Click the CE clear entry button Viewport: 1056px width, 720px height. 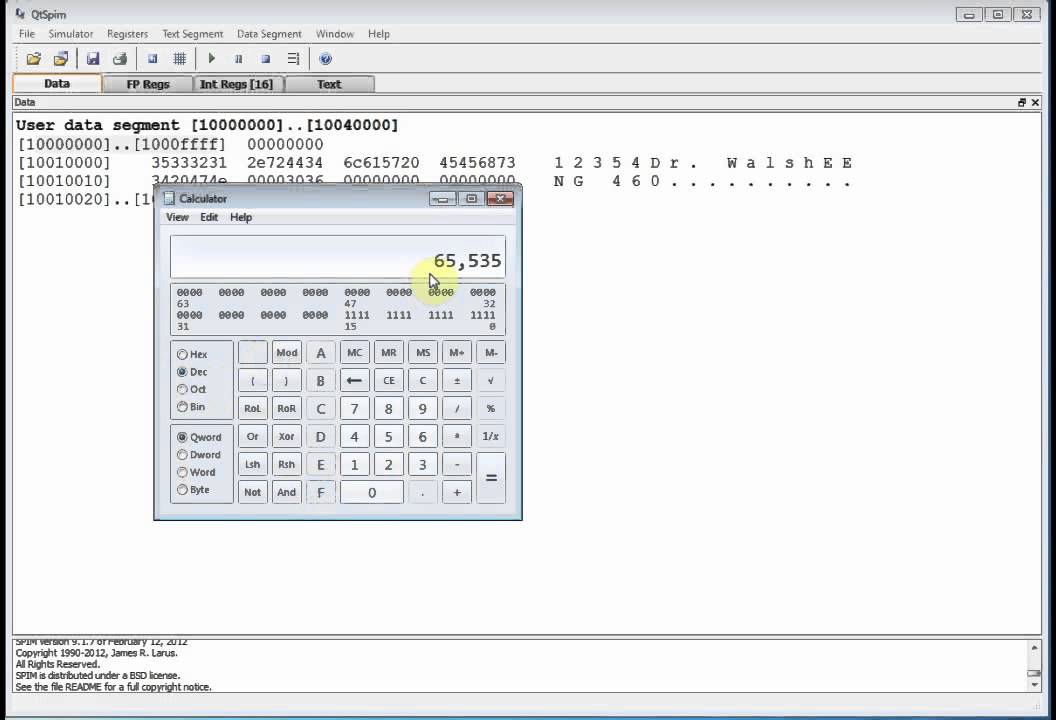389,381
